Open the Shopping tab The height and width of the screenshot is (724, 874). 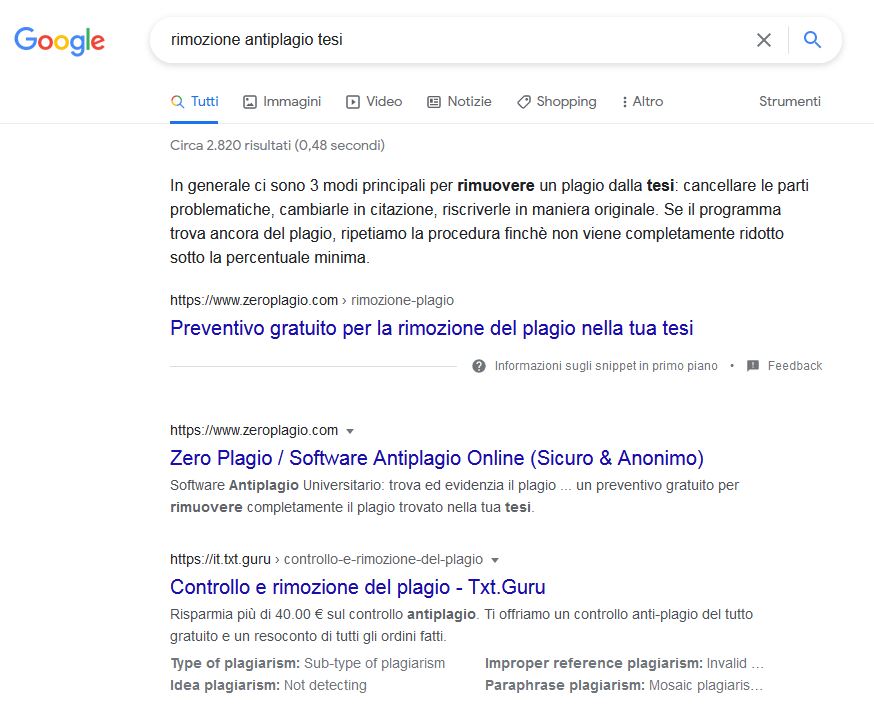point(556,101)
